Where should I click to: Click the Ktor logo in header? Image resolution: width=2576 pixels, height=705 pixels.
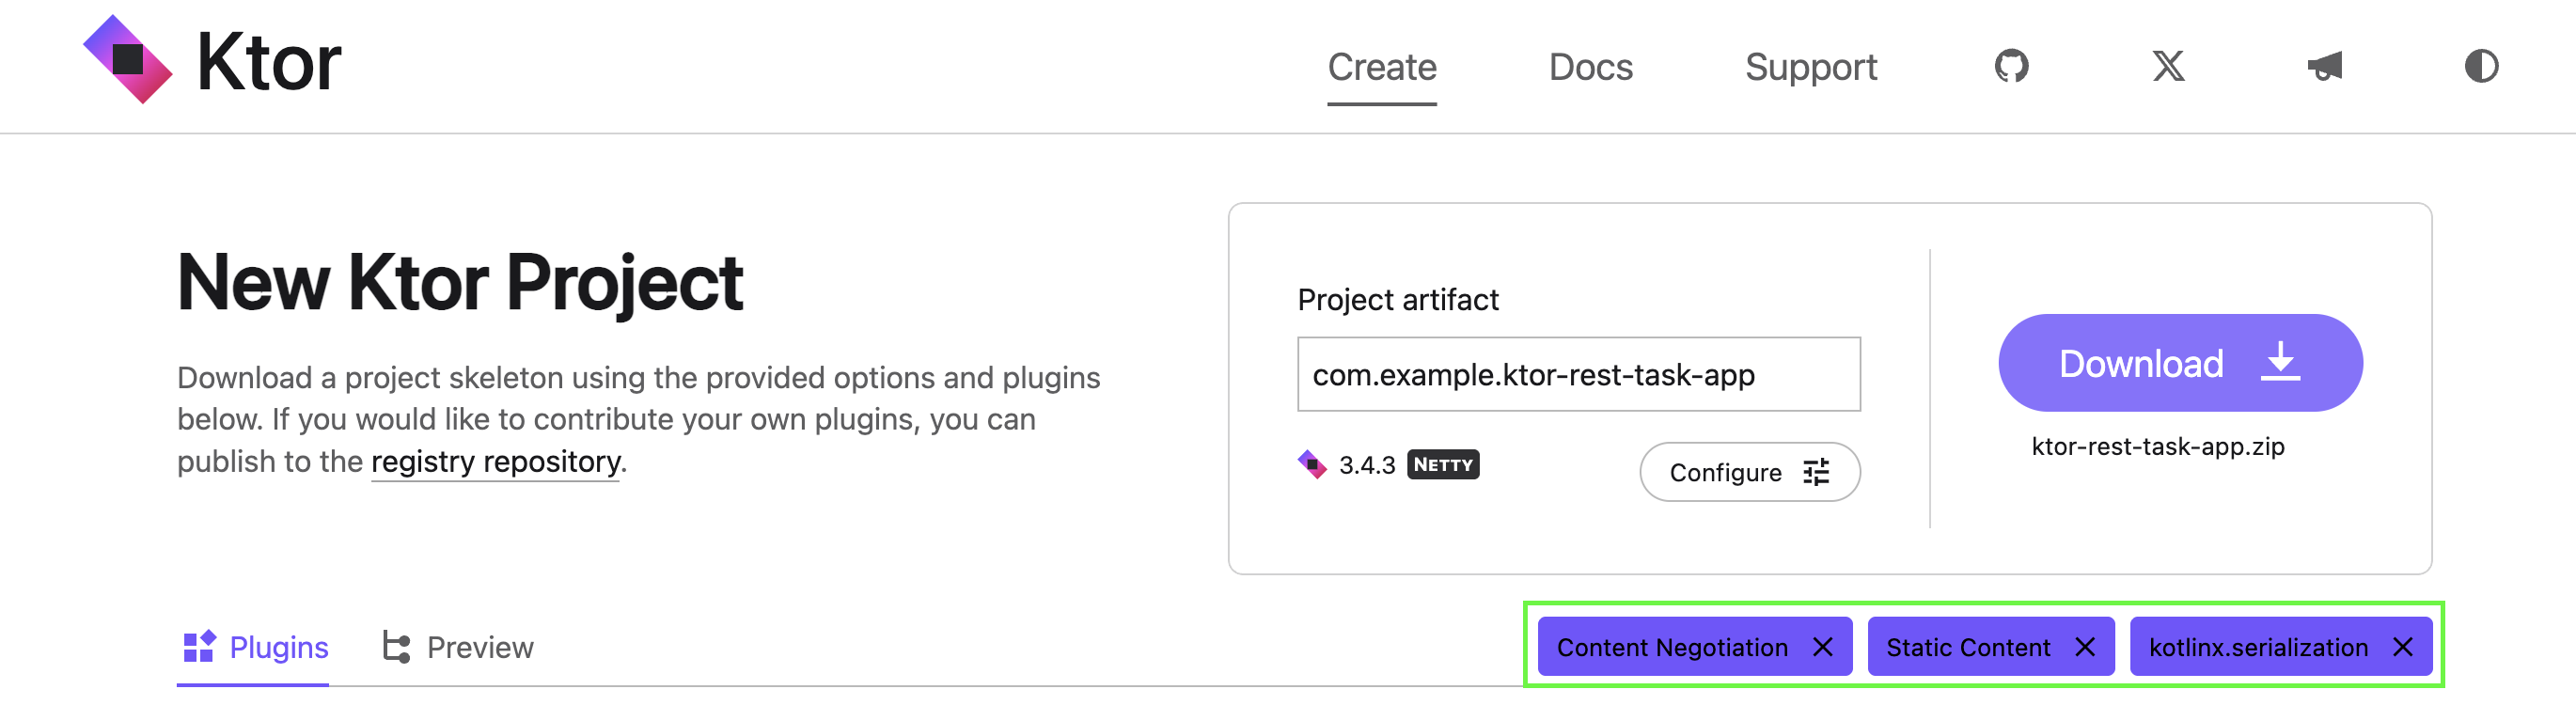212,60
